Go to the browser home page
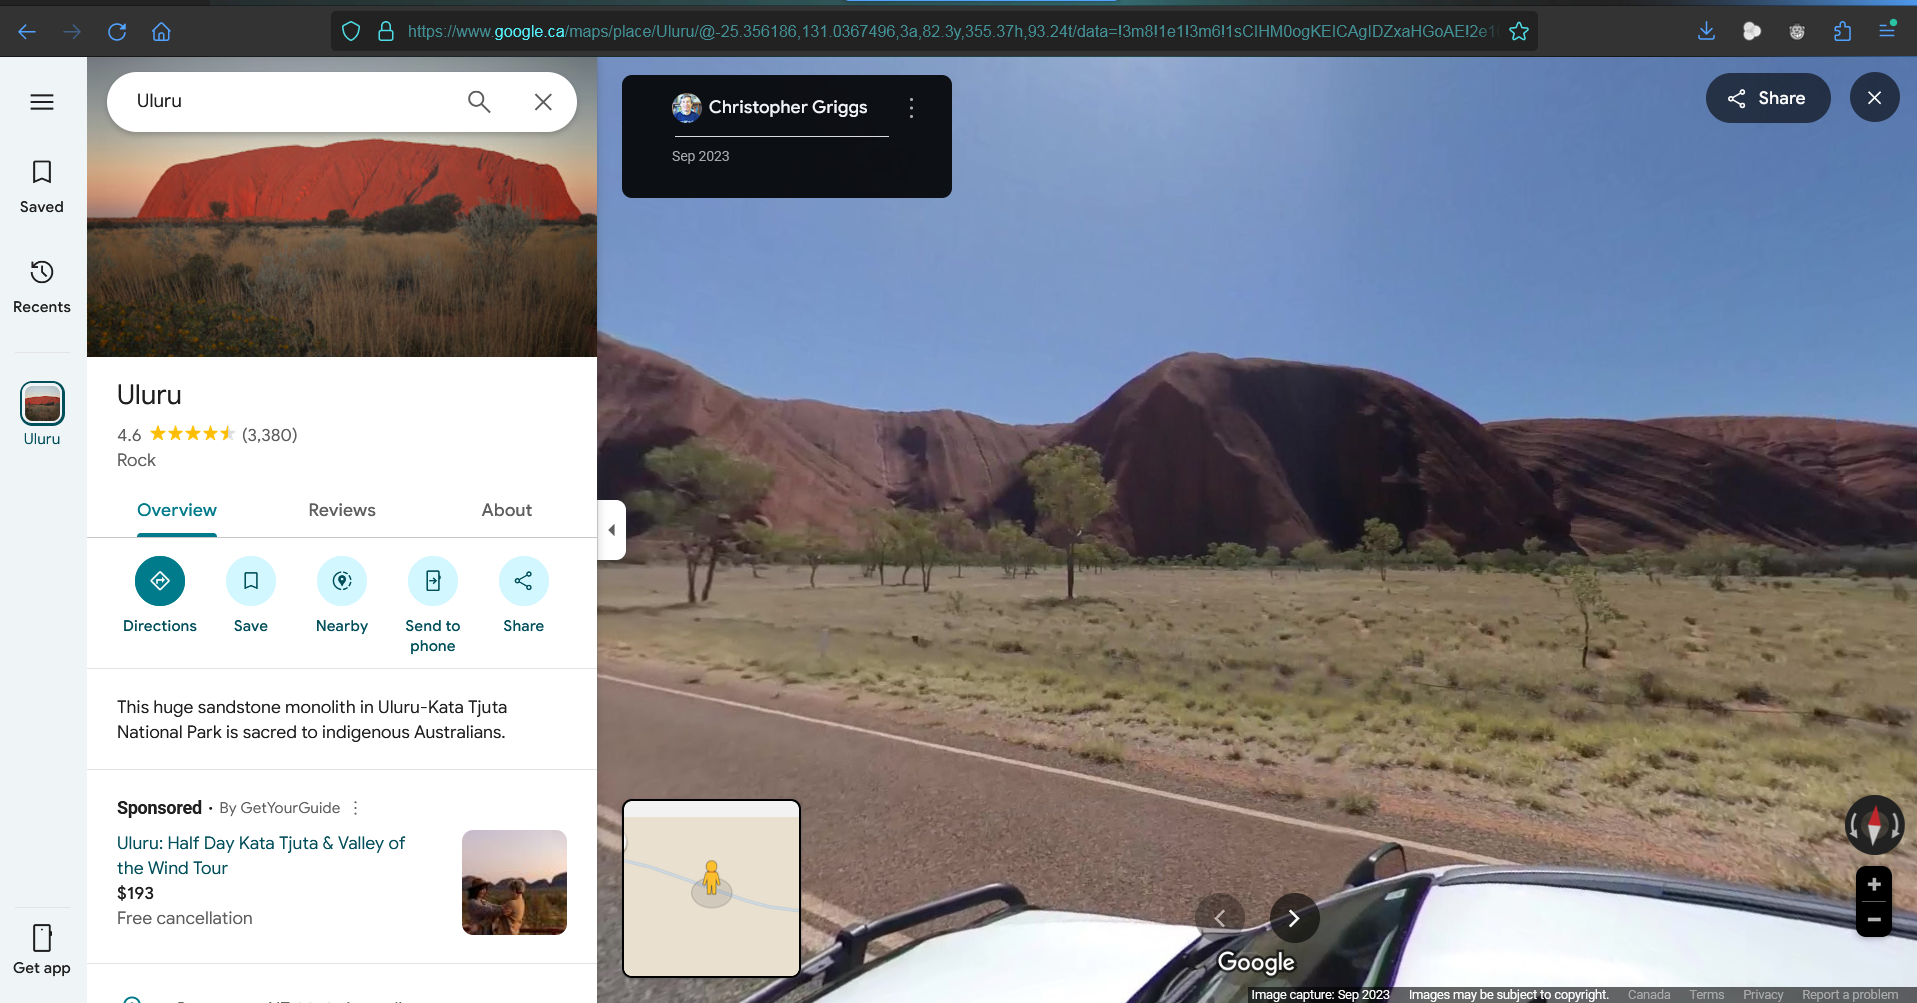Screen dimensions: 1917x1003 tap(161, 32)
